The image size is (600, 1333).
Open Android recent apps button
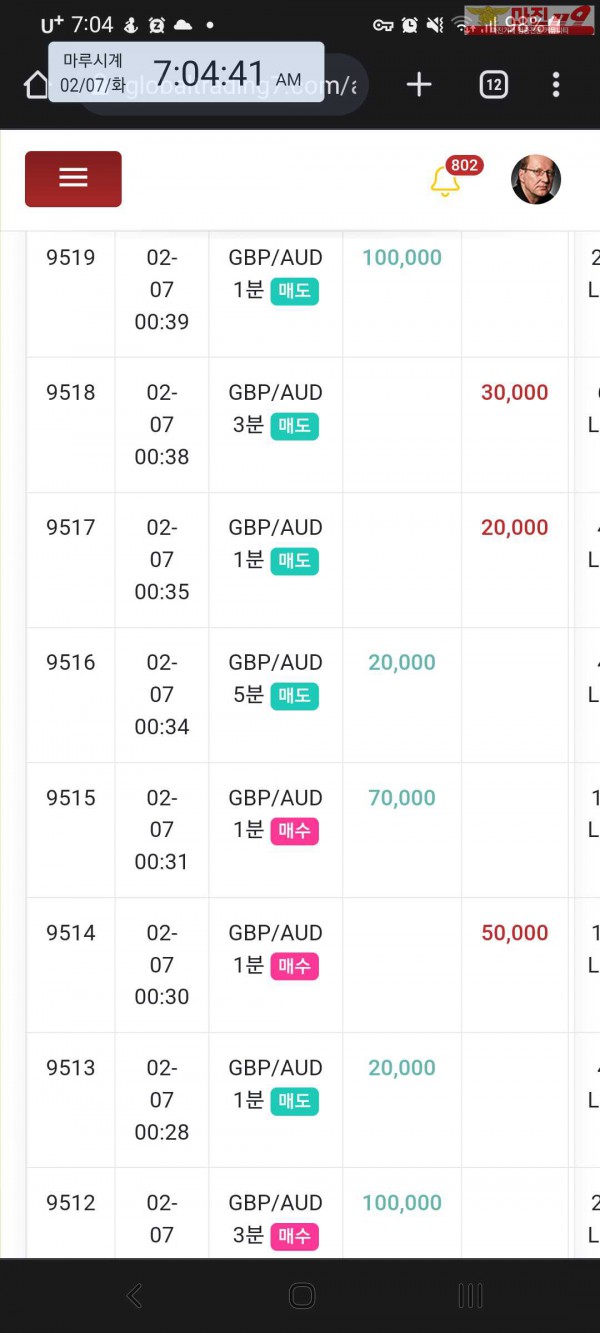[470, 1296]
